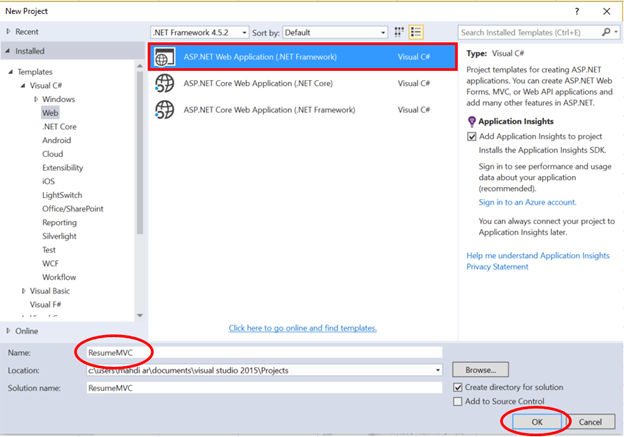
Task: Expand the Windows tree node
Action: [x=36, y=99]
